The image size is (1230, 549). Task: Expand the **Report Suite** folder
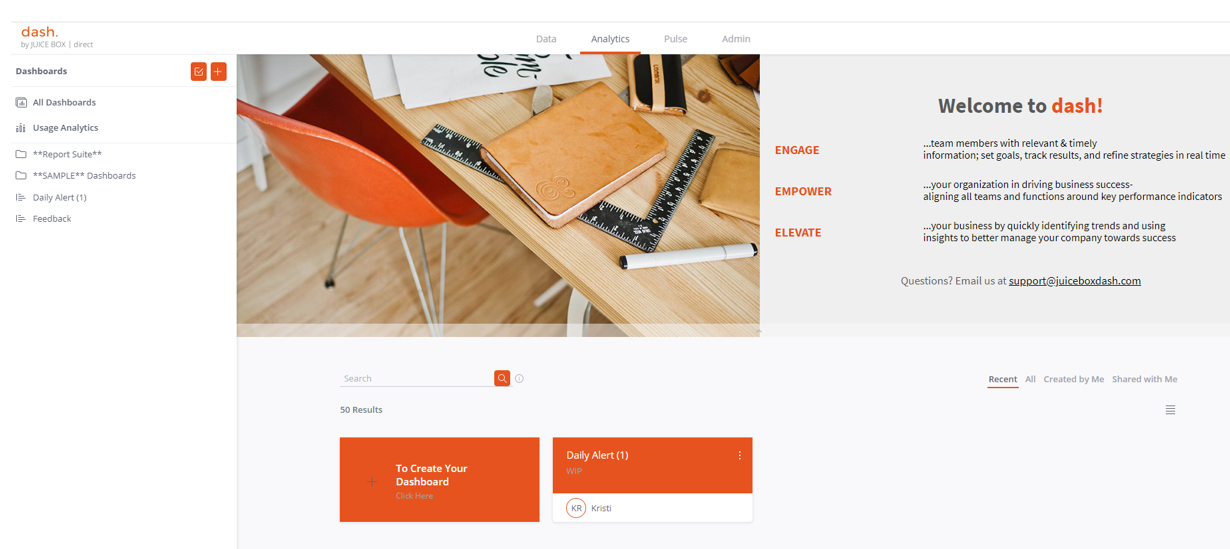pyautogui.click(x=67, y=154)
